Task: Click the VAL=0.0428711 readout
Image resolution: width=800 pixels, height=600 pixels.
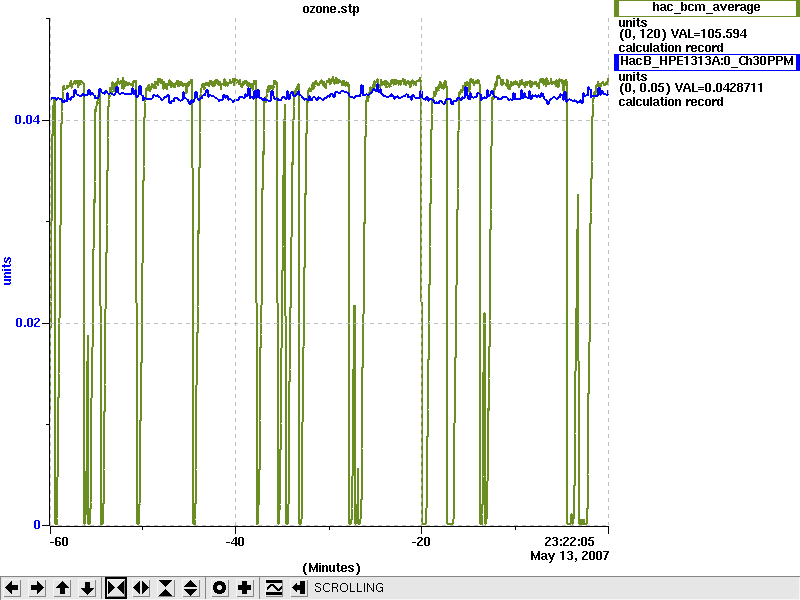Action: tap(718, 88)
